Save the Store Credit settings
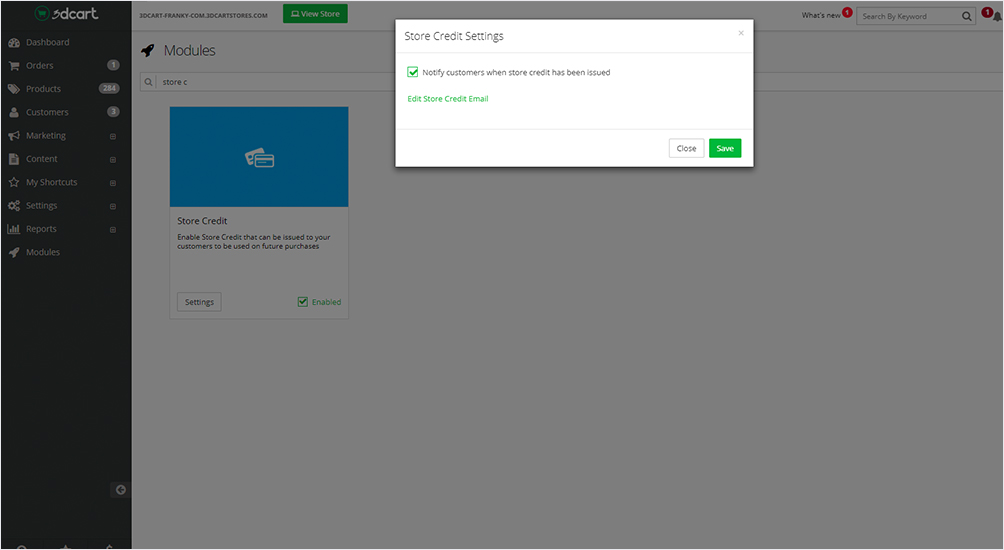 tap(725, 148)
